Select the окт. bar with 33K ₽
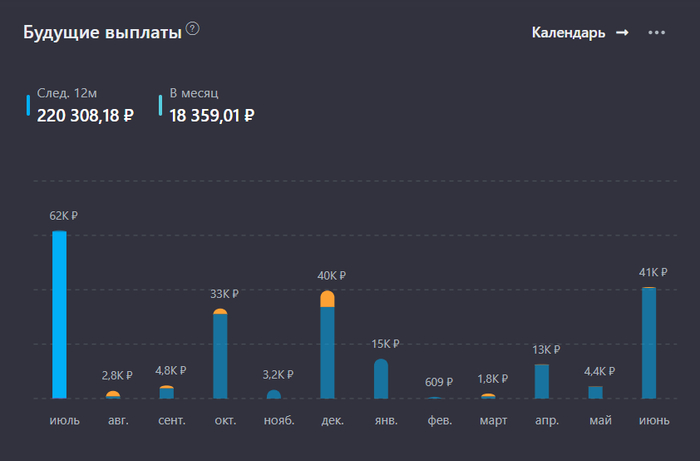Viewport: 700px width, 461px height. pos(220,355)
